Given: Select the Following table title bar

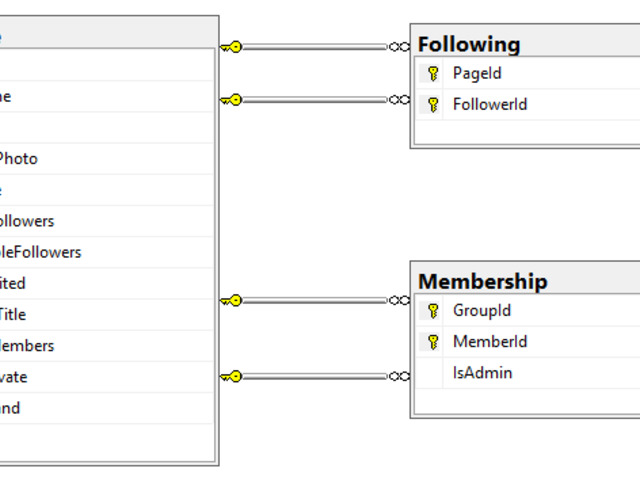Looking at the screenshot, I should (525, 44).
